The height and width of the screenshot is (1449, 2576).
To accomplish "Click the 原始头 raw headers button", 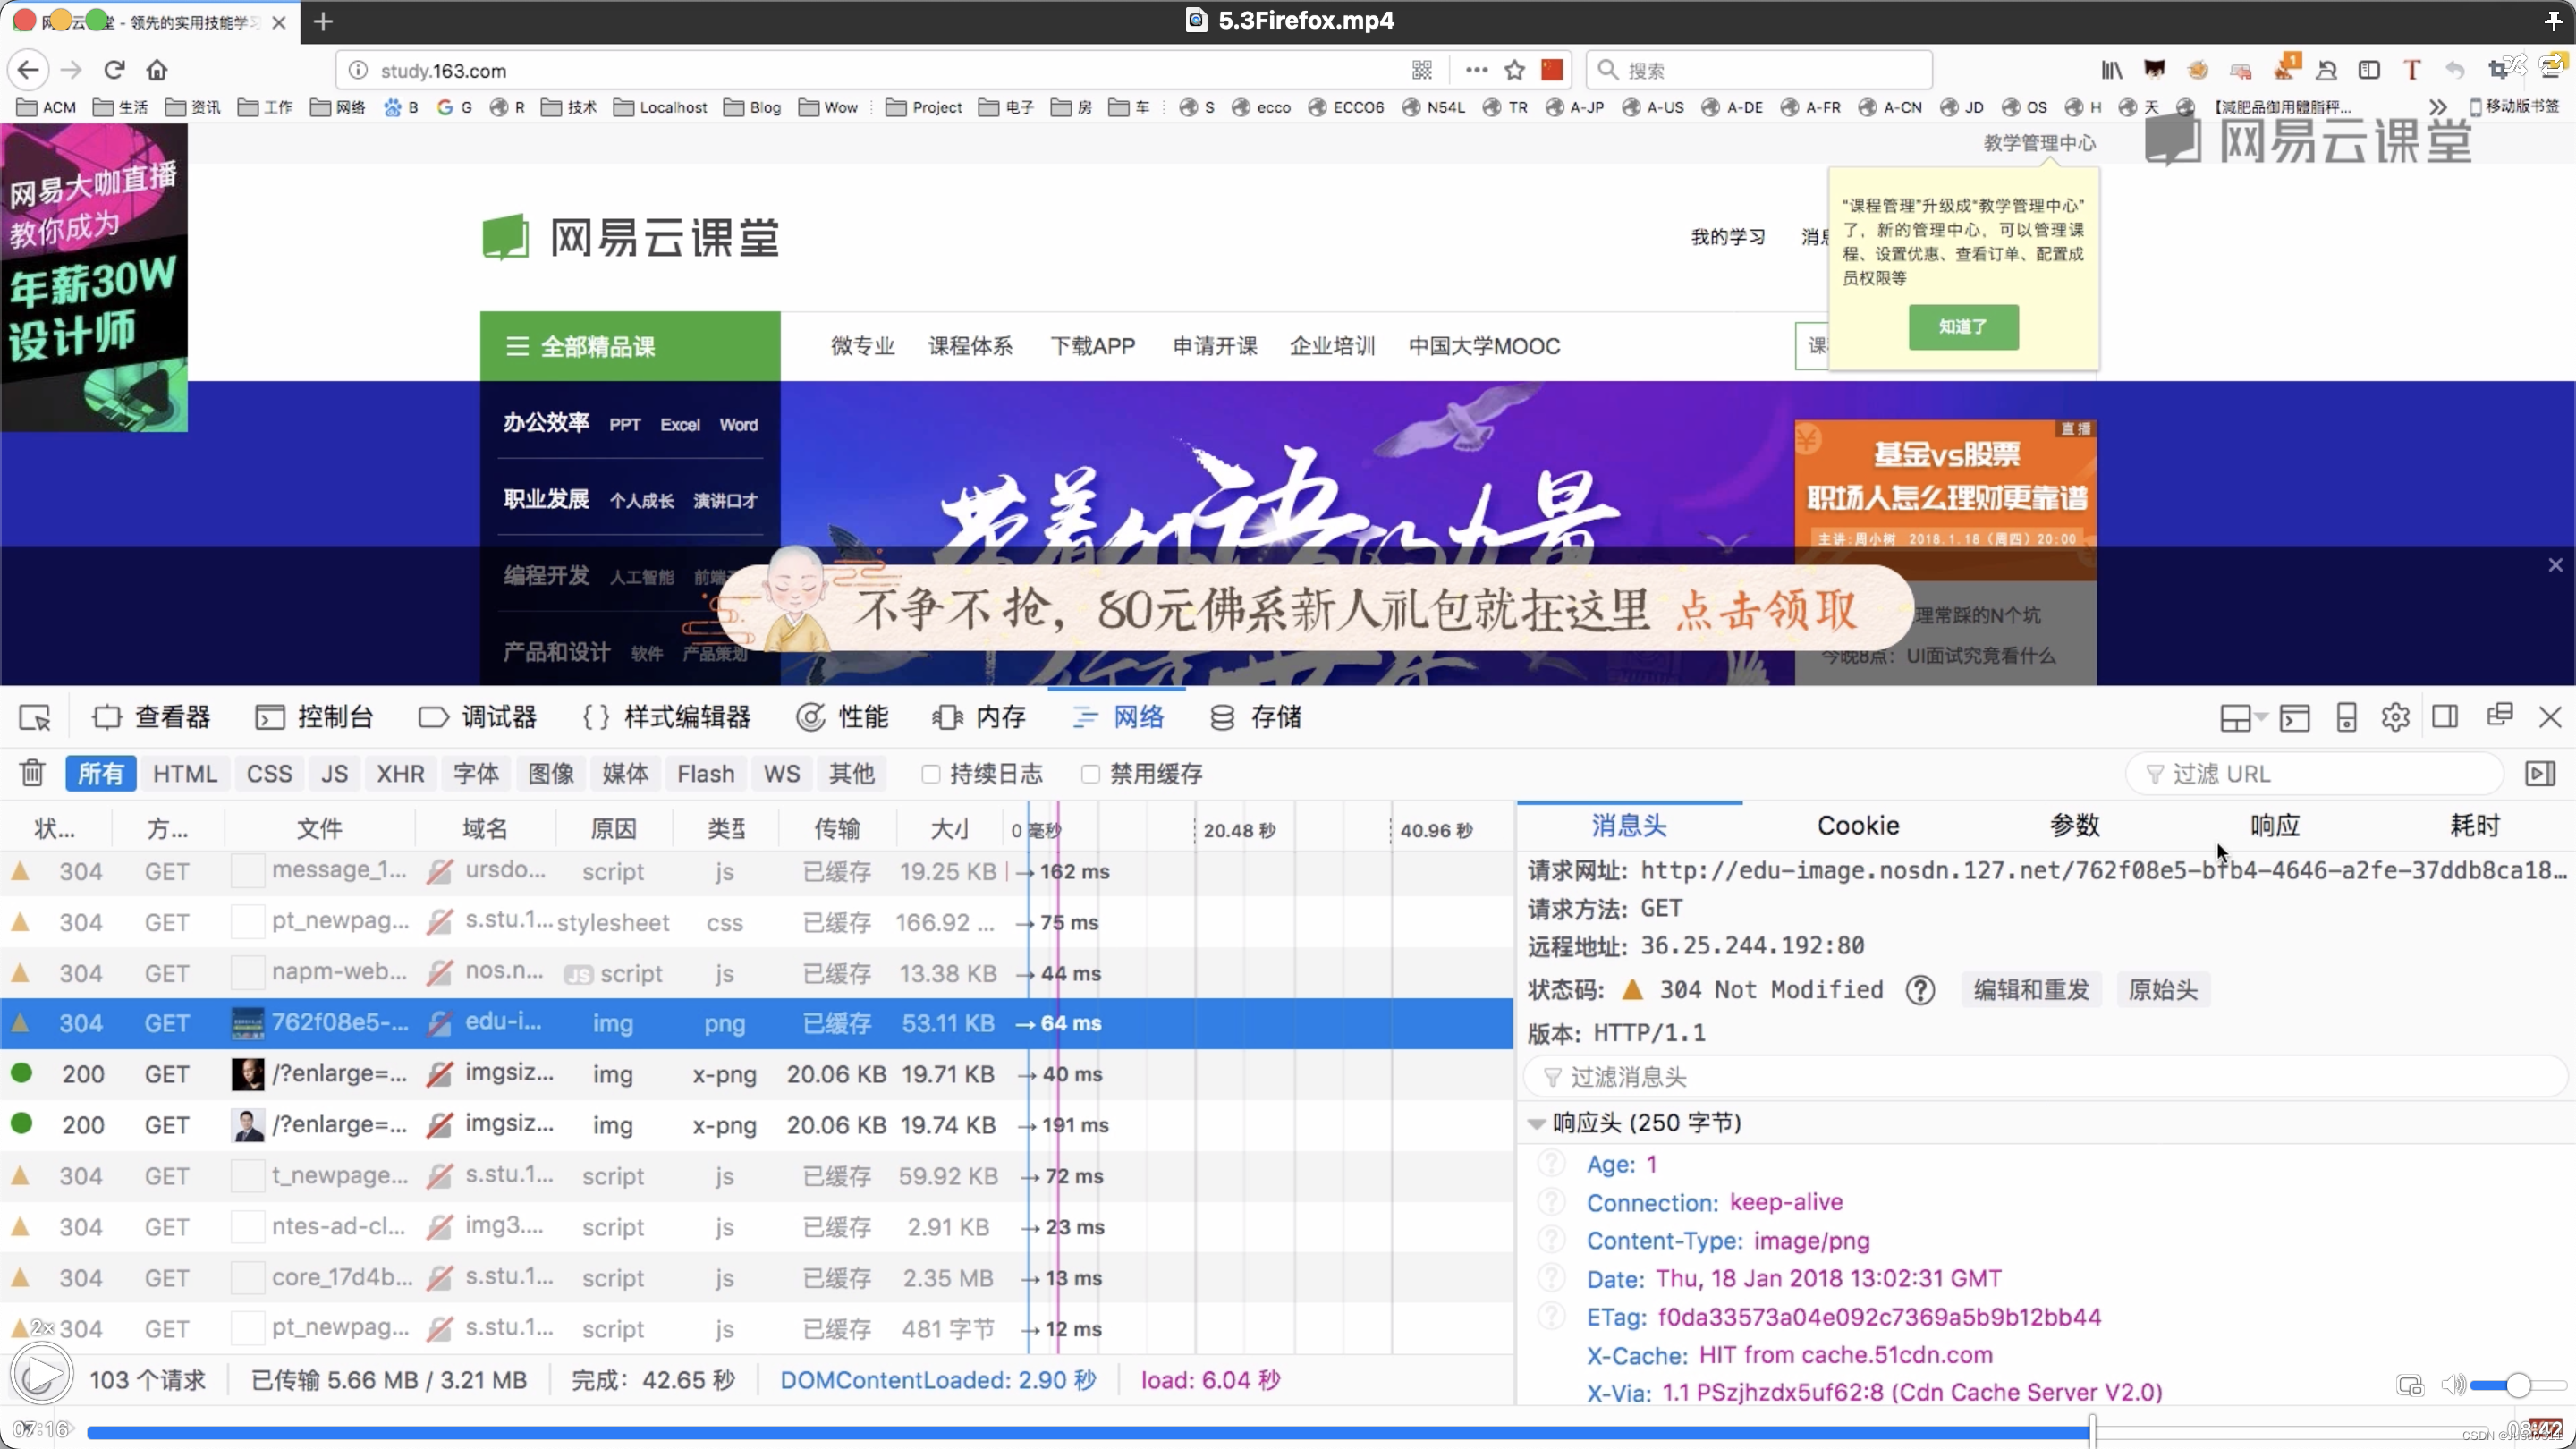I will pos(2163,990).
